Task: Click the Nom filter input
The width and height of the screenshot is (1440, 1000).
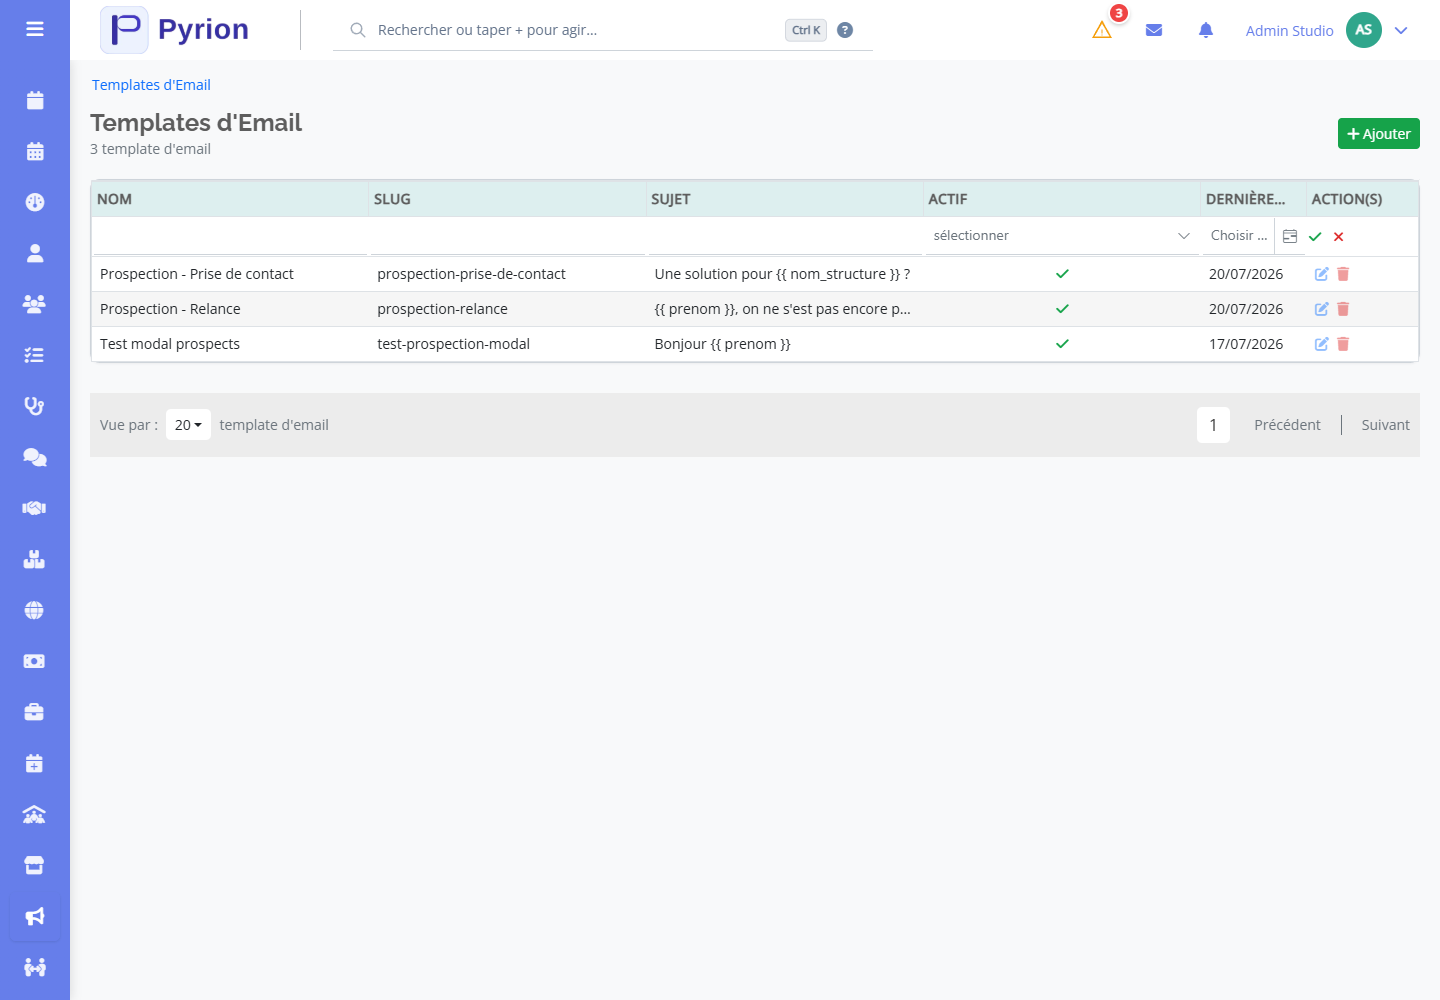Action: (x=230, y=236)
